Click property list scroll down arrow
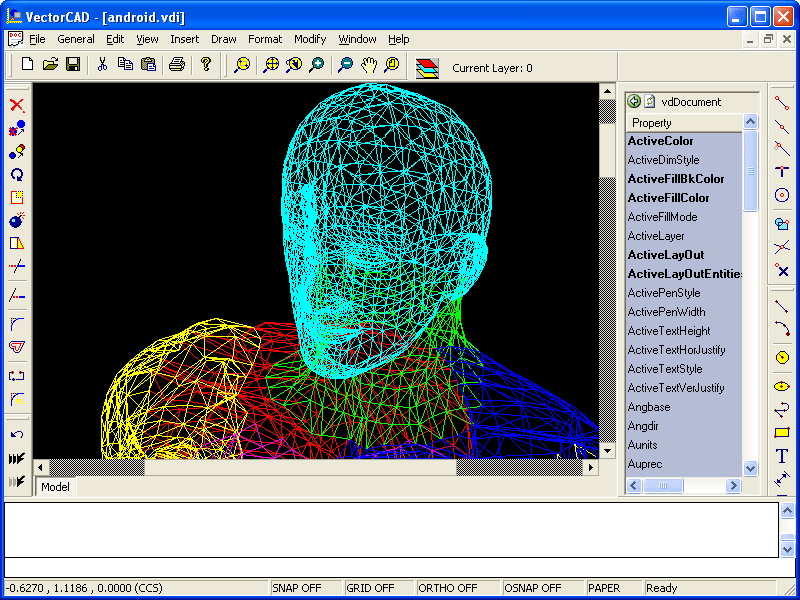The image size is (800, 600). [750, 468]
